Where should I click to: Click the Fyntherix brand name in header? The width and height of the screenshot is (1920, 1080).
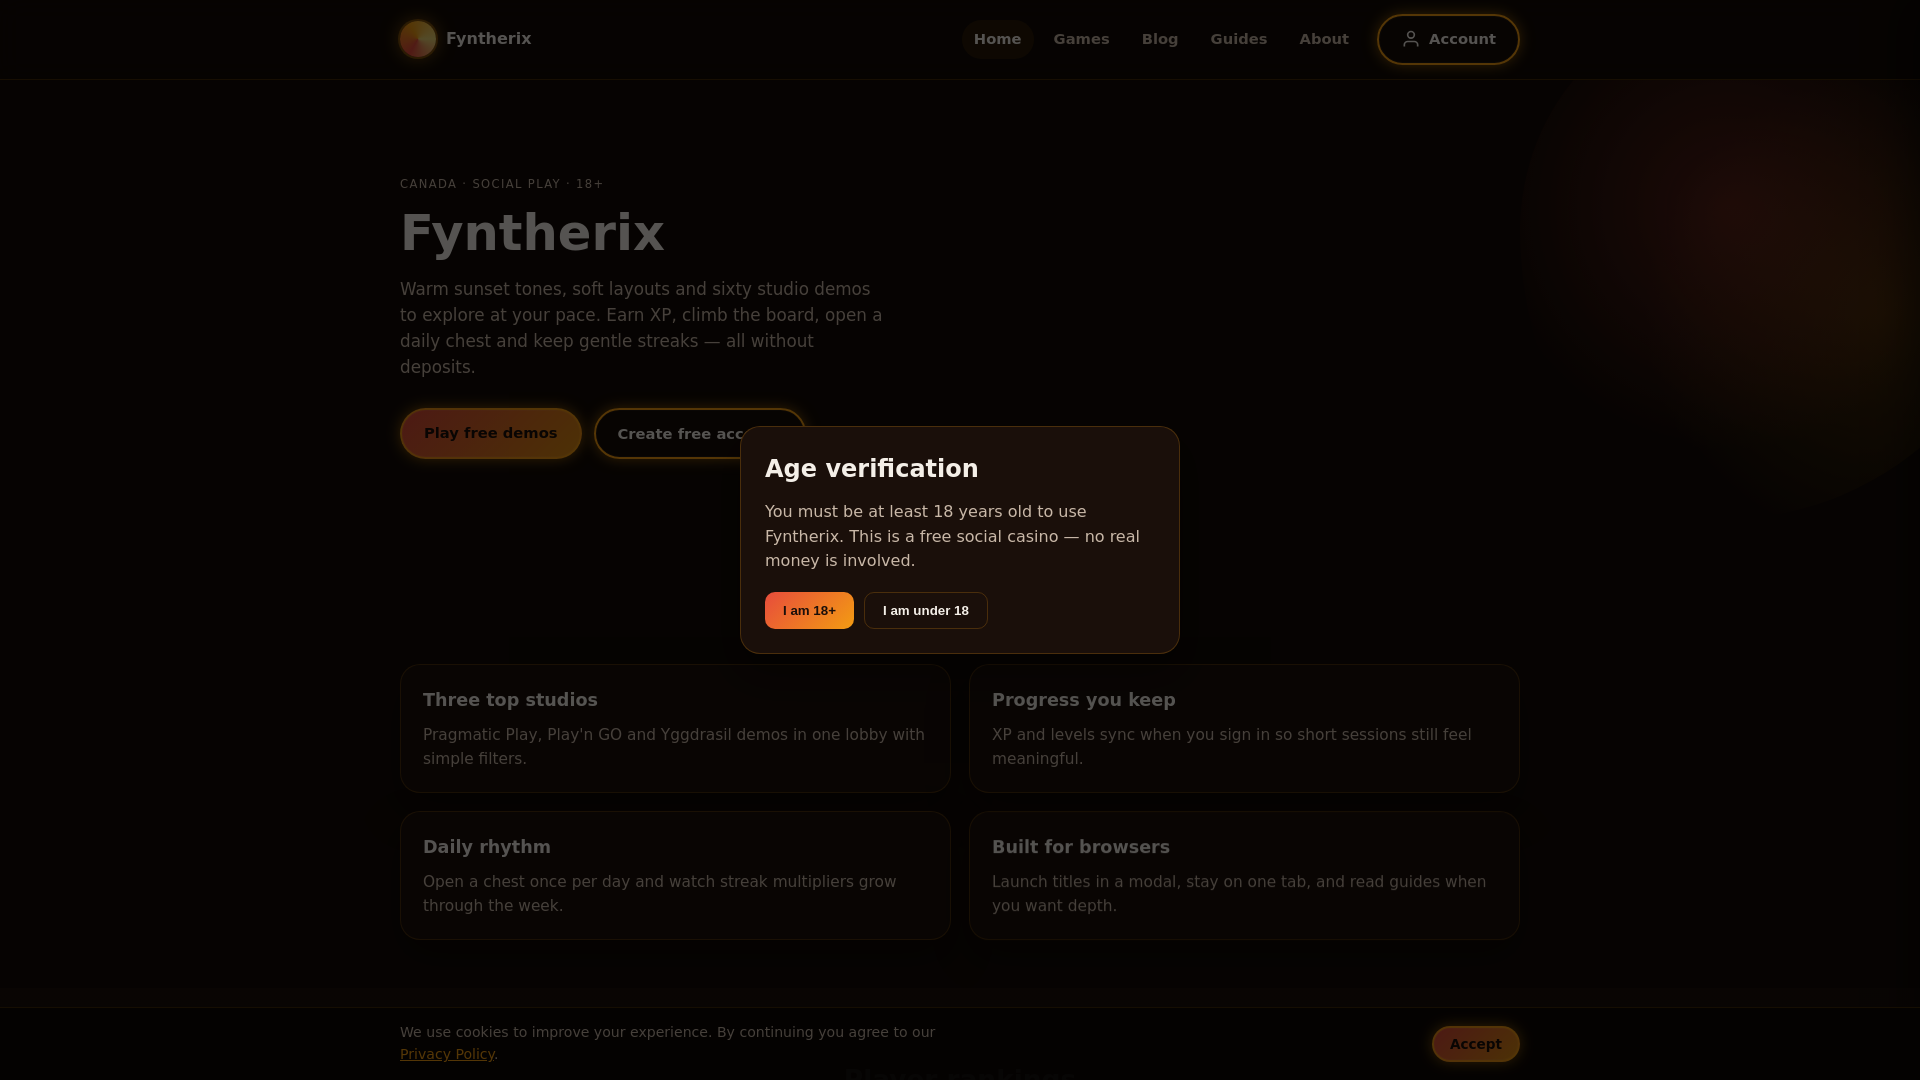(x=488, y=39)
